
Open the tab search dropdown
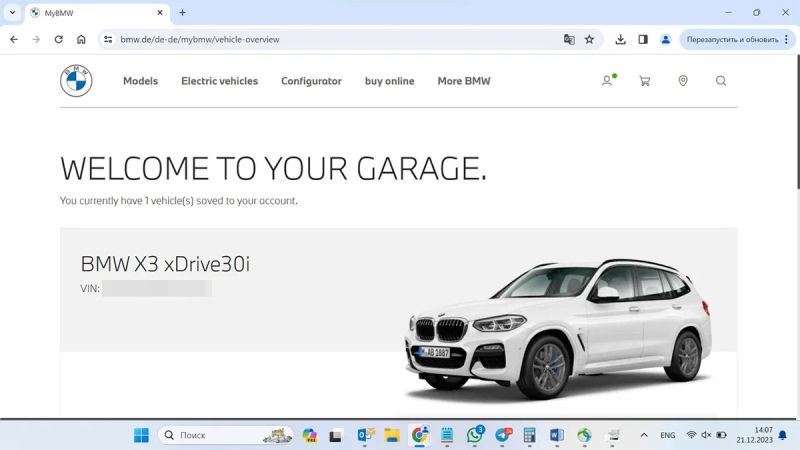[12, 12]
